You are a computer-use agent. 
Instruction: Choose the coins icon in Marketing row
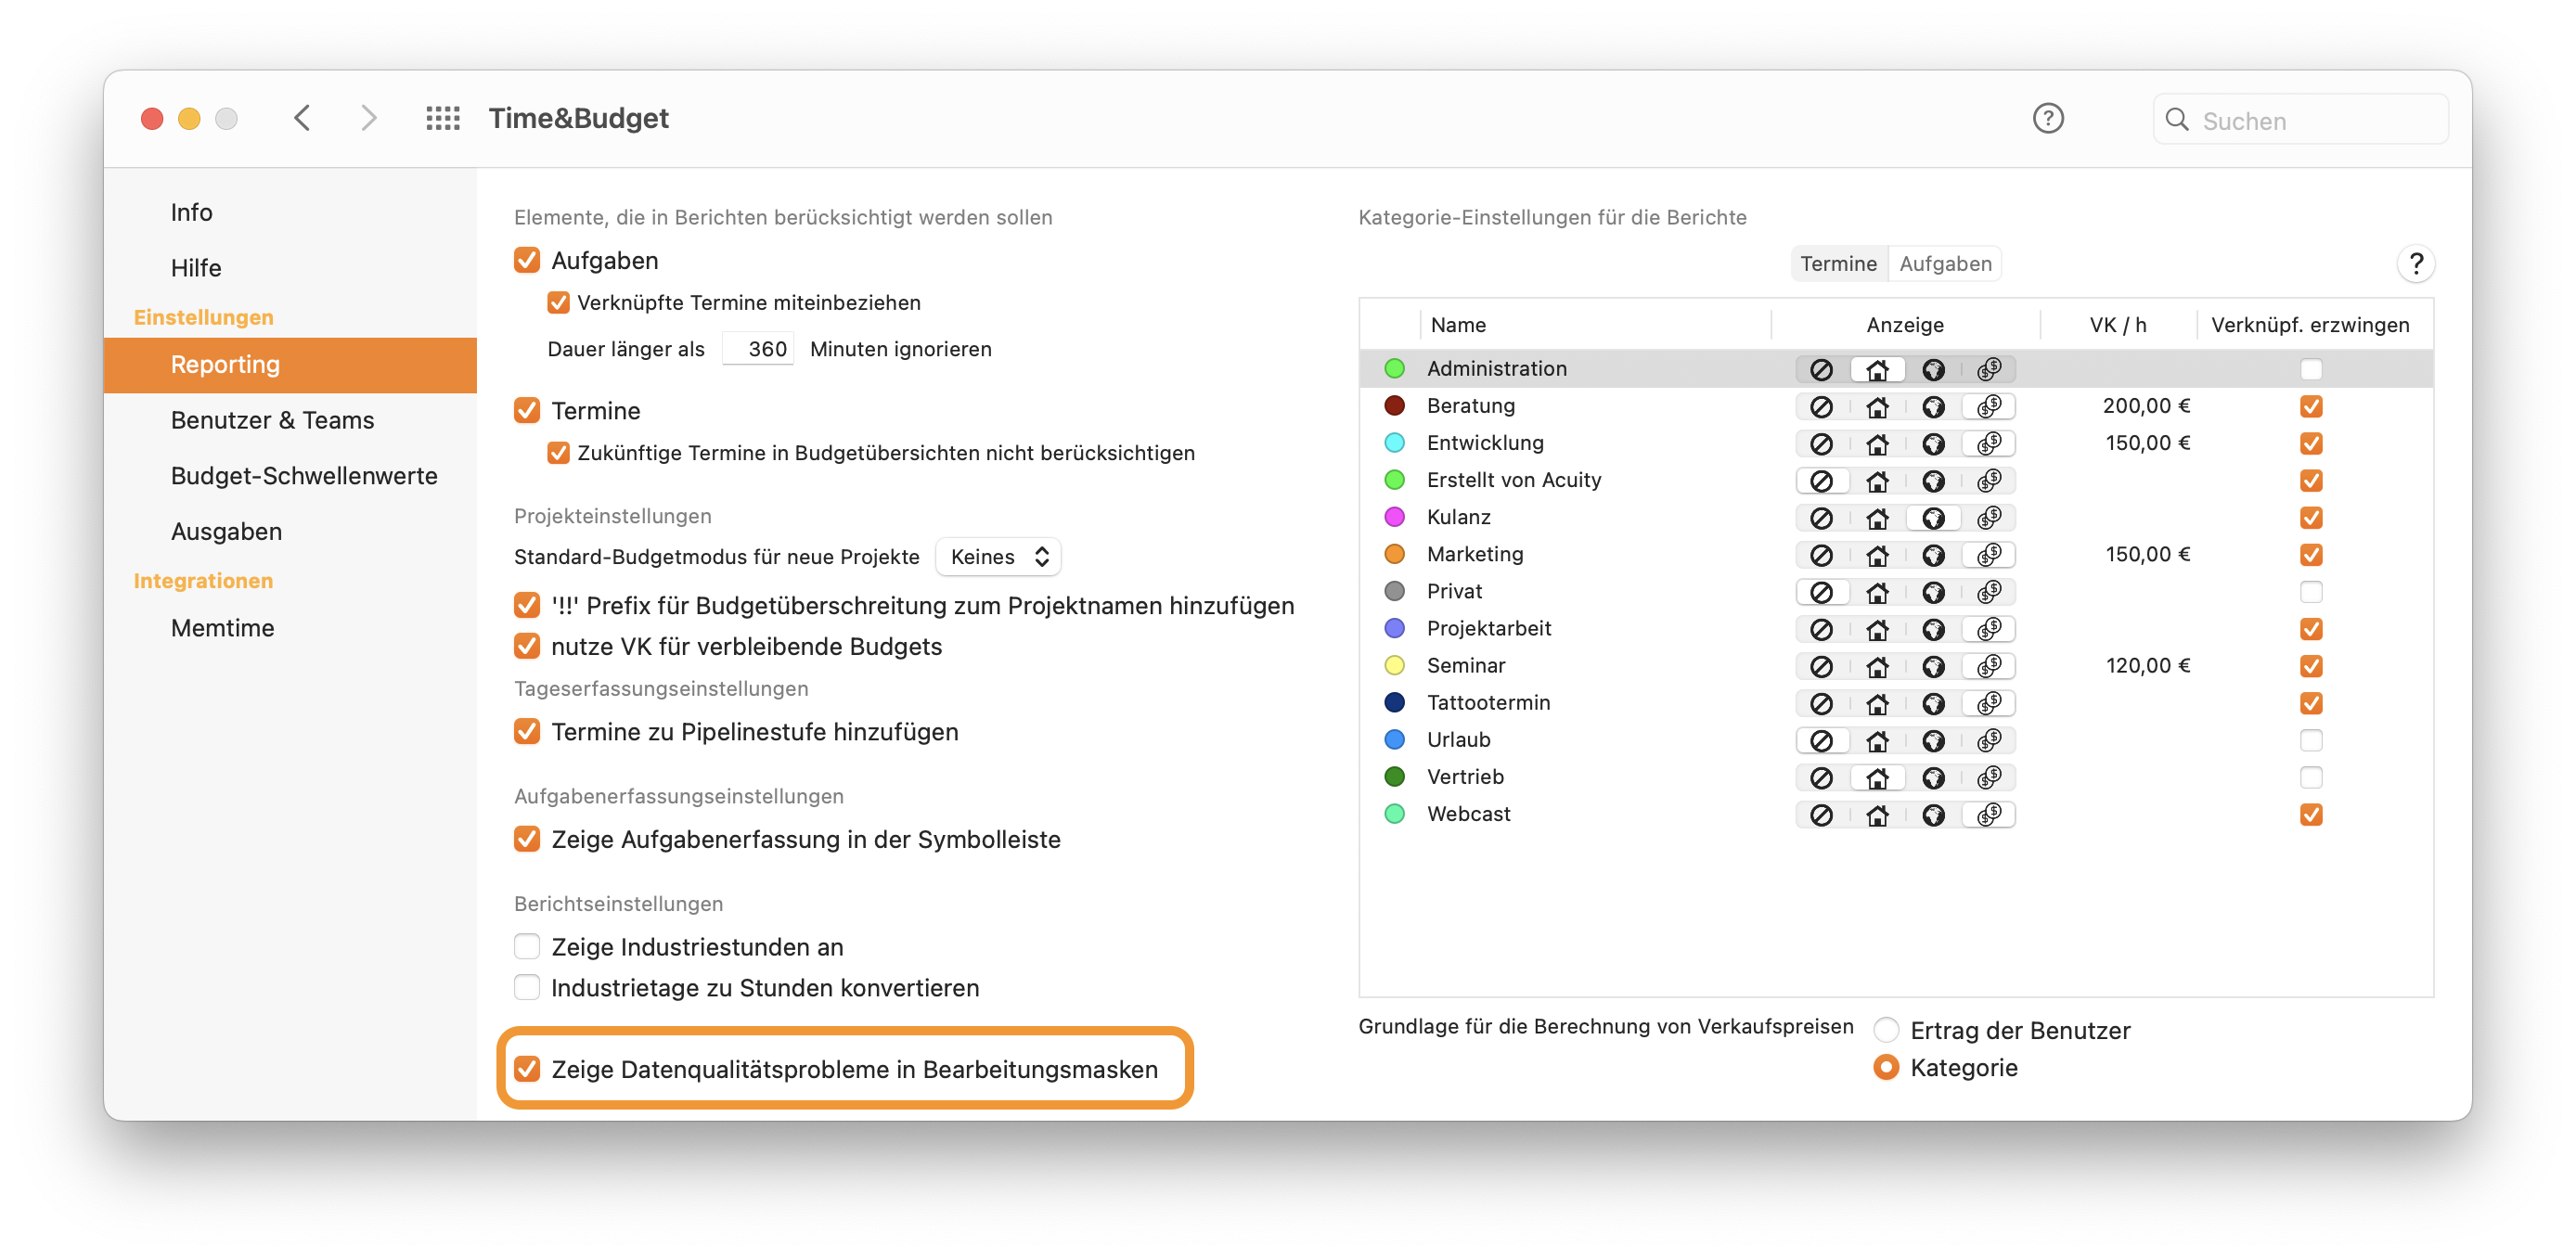point(1989,554)
